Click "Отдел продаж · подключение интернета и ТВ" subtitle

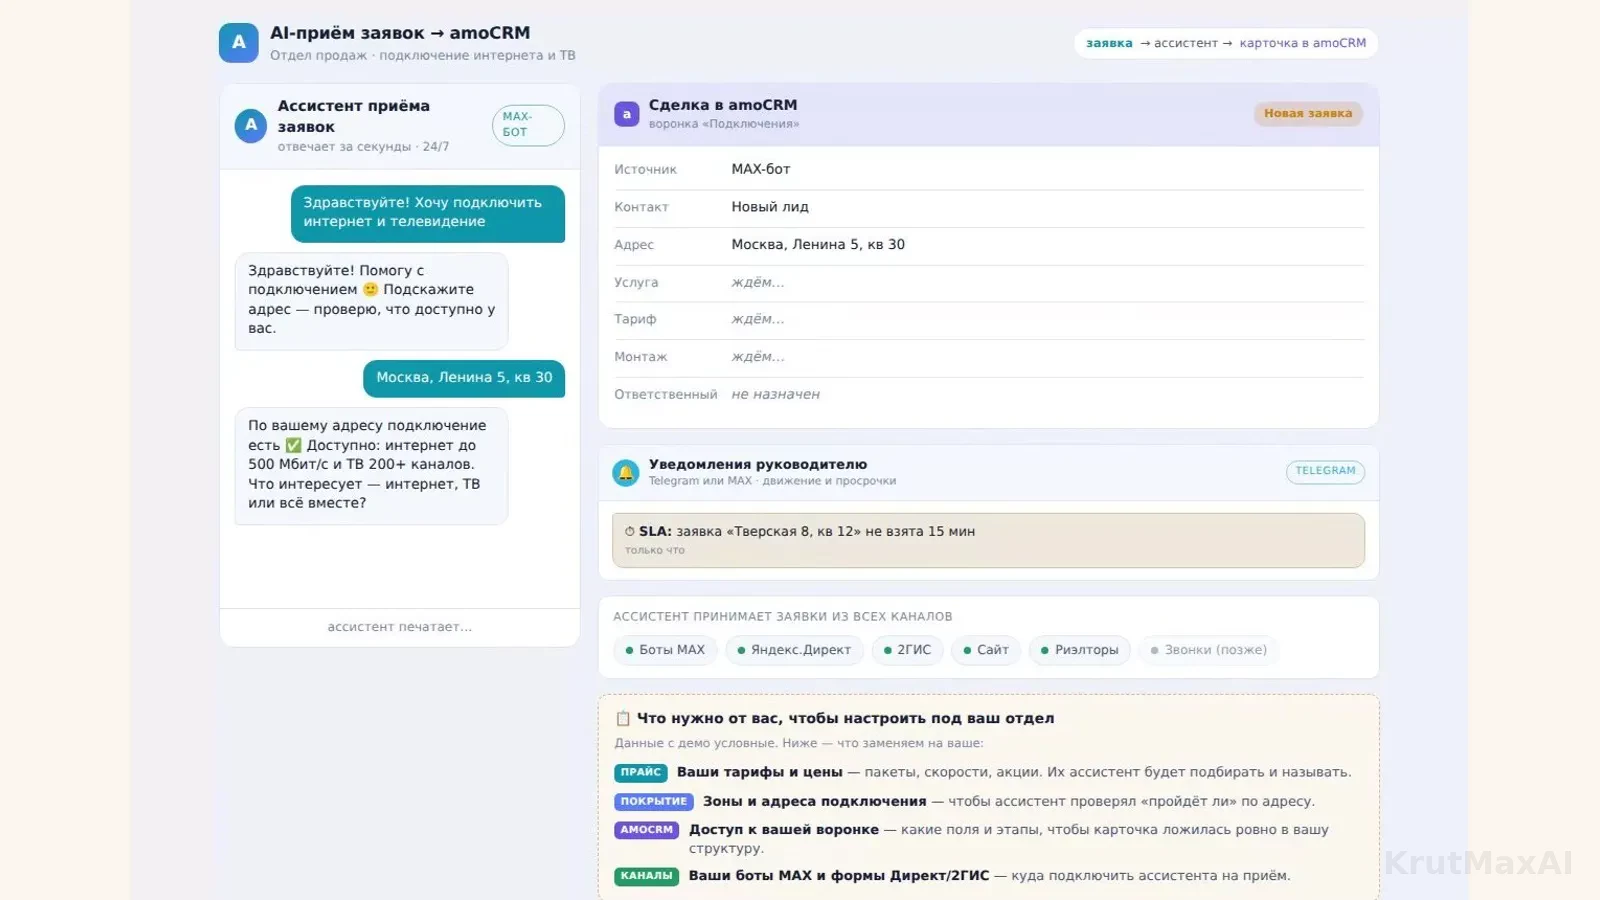pos(423,56)
